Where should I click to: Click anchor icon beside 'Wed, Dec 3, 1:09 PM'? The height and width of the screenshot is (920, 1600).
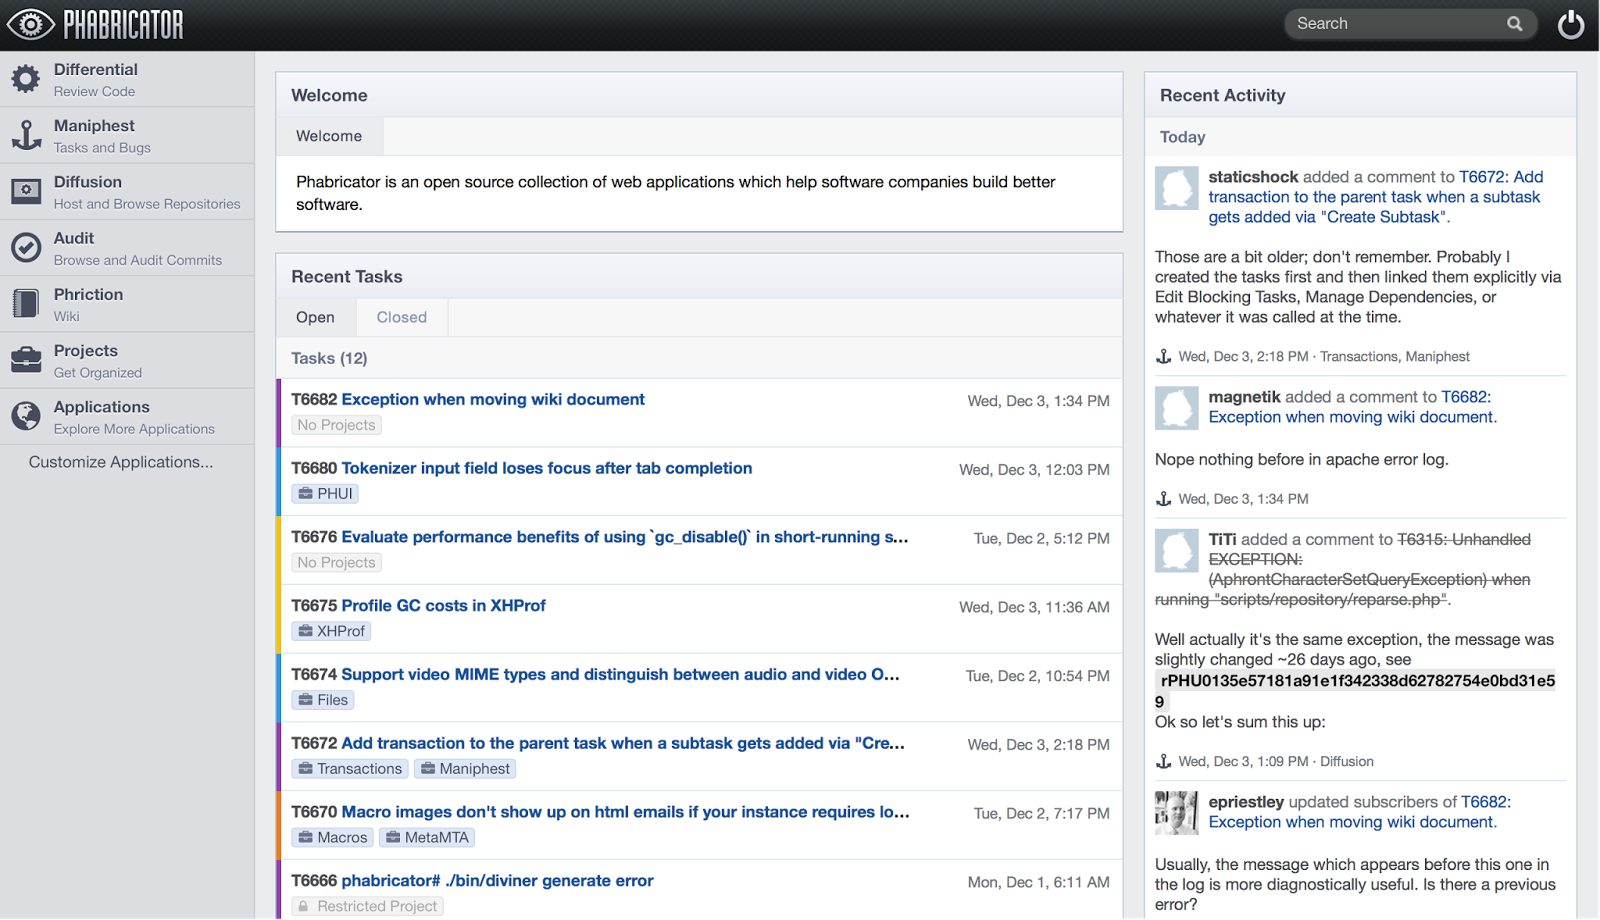click(x=1163, y=761)
